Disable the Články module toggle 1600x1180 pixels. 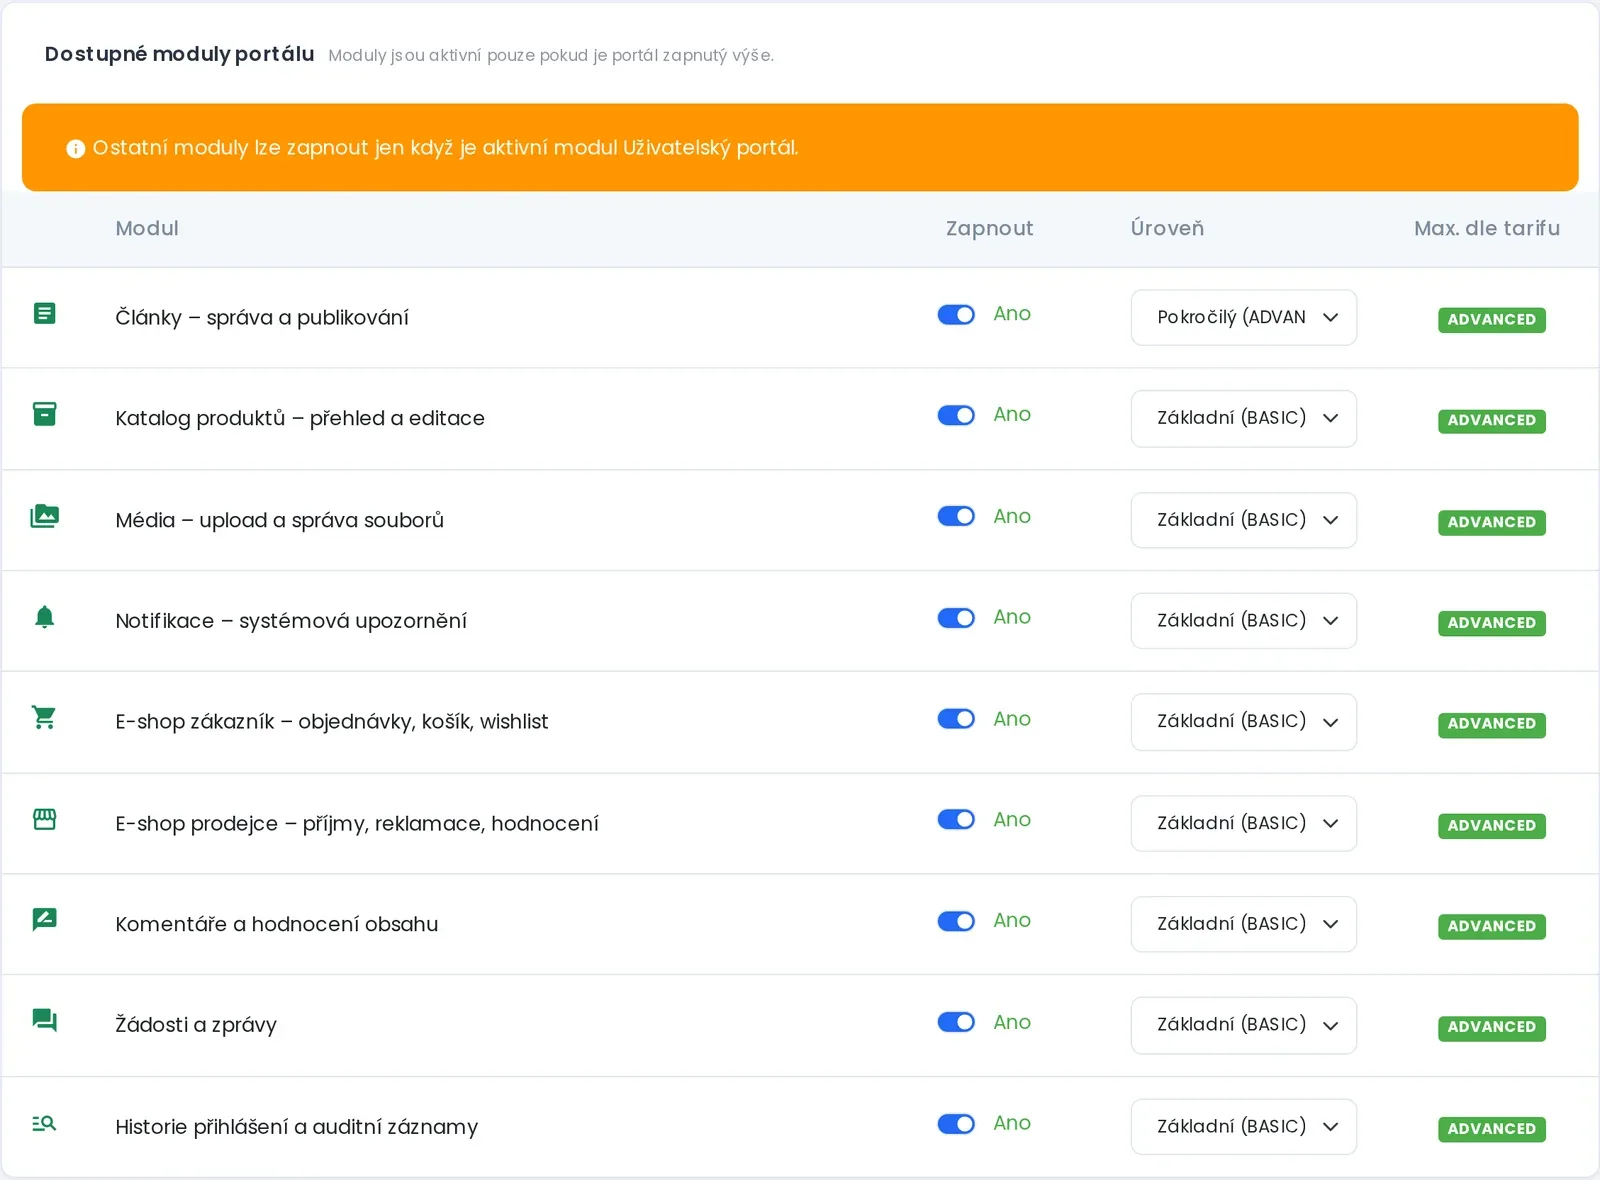click(956, 315)
